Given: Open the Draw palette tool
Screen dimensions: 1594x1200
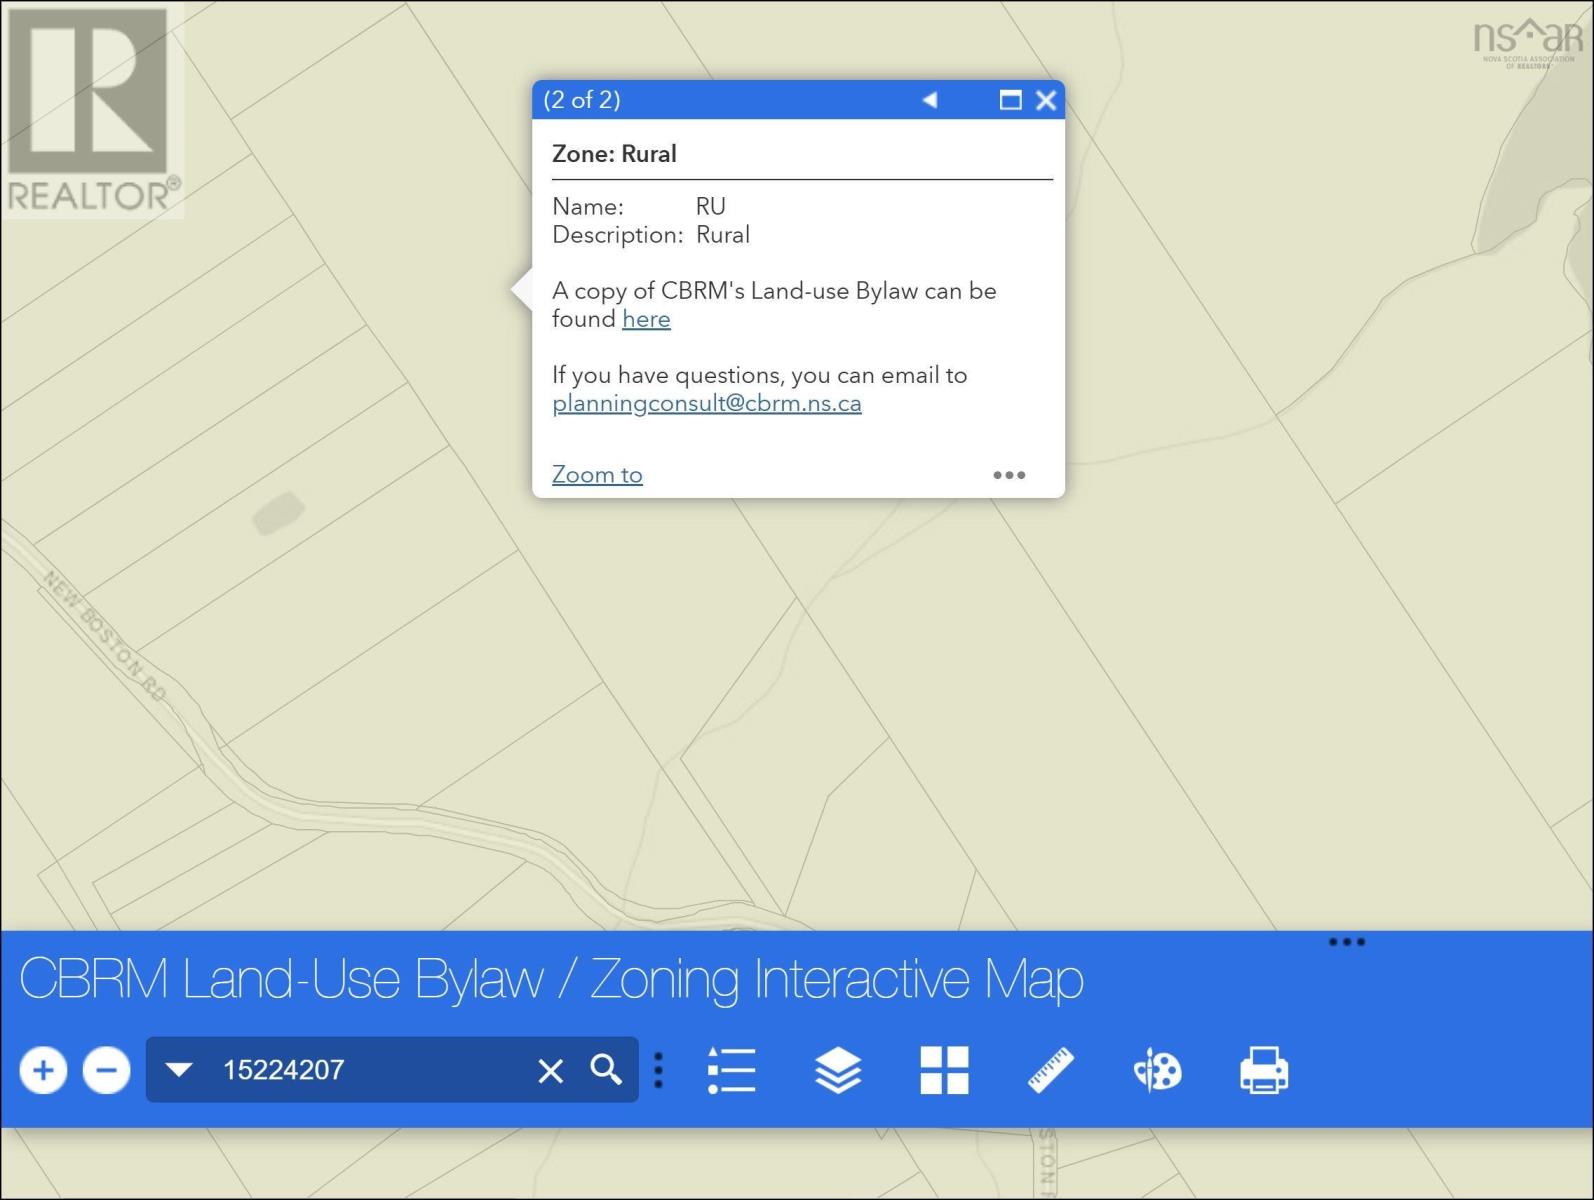Looking at the screenshot, I should point(1157,1070).
